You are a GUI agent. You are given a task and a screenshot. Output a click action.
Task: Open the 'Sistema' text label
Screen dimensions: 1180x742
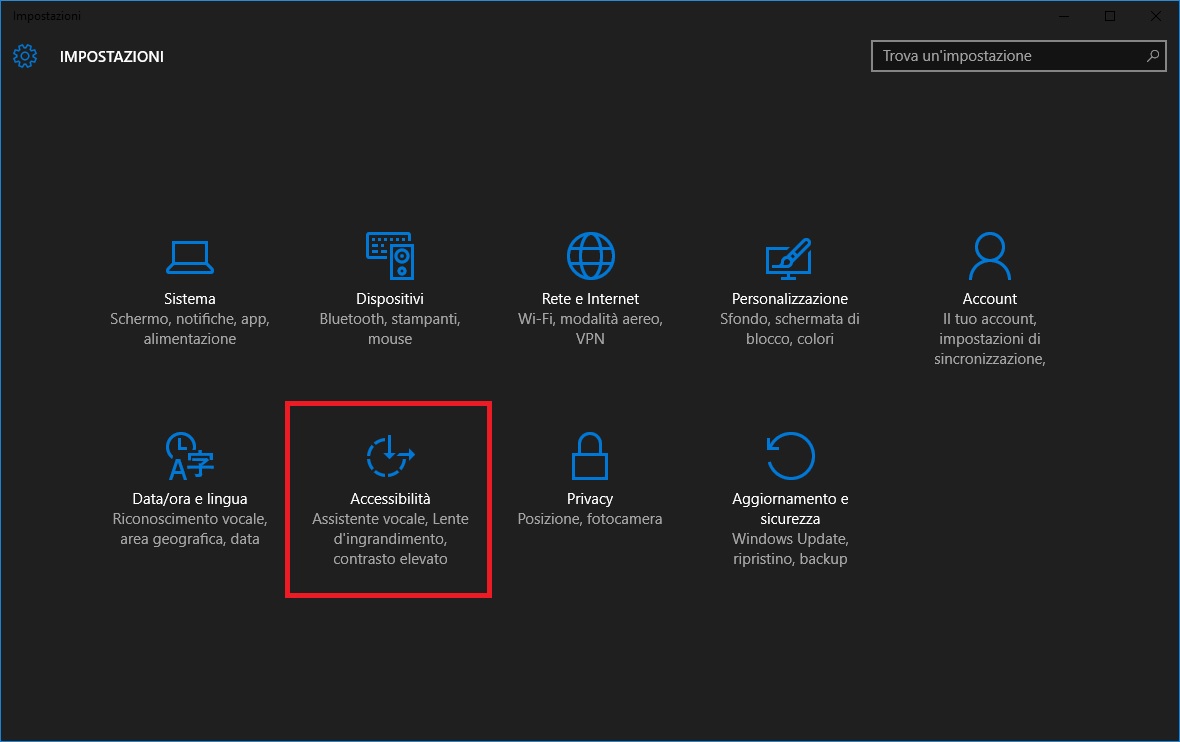(189, 299)
